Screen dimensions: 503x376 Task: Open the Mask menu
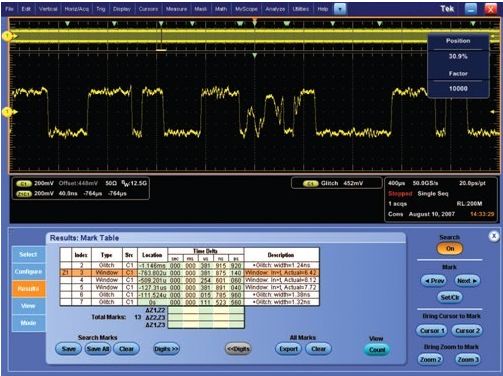coord(200,9)
